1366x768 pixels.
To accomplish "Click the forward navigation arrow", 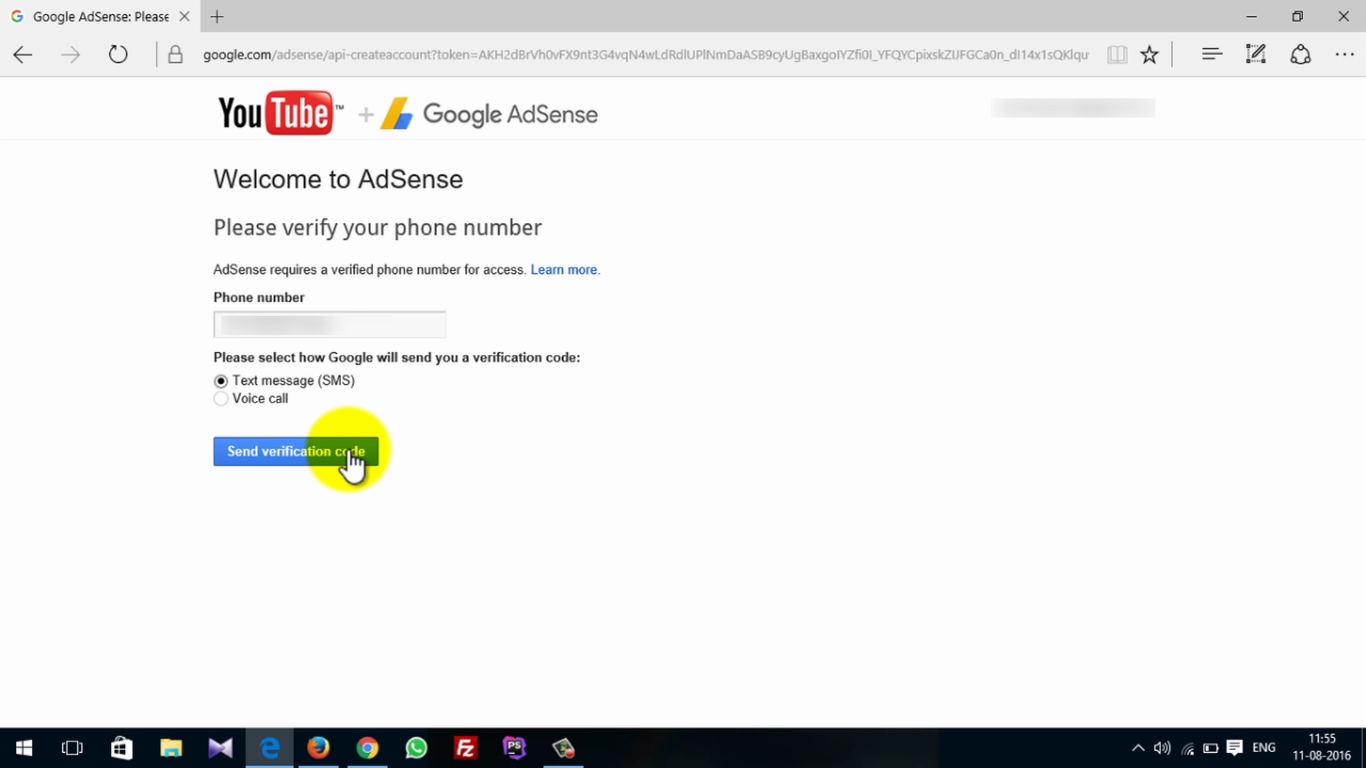I will [x=70, y=55].
